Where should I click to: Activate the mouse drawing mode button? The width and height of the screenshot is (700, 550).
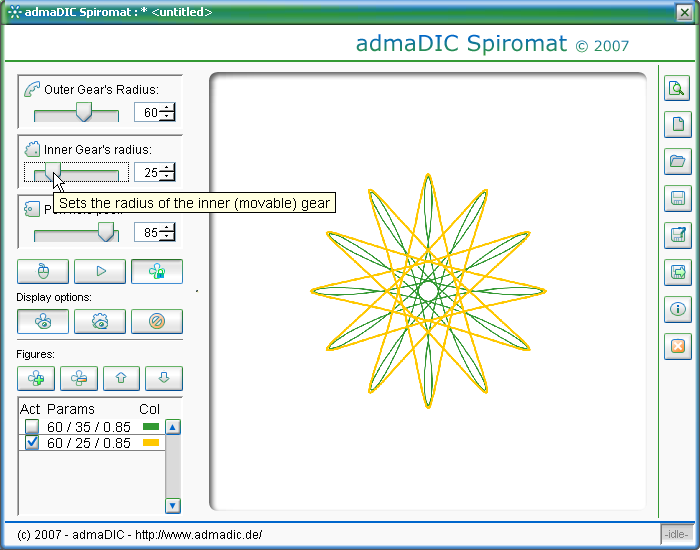point(43,271)
